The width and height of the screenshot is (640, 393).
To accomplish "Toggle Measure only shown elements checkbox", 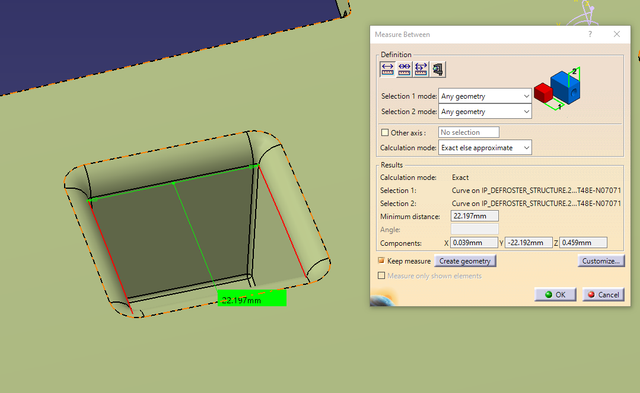I will pyautogui.click(x=381, y=275).
